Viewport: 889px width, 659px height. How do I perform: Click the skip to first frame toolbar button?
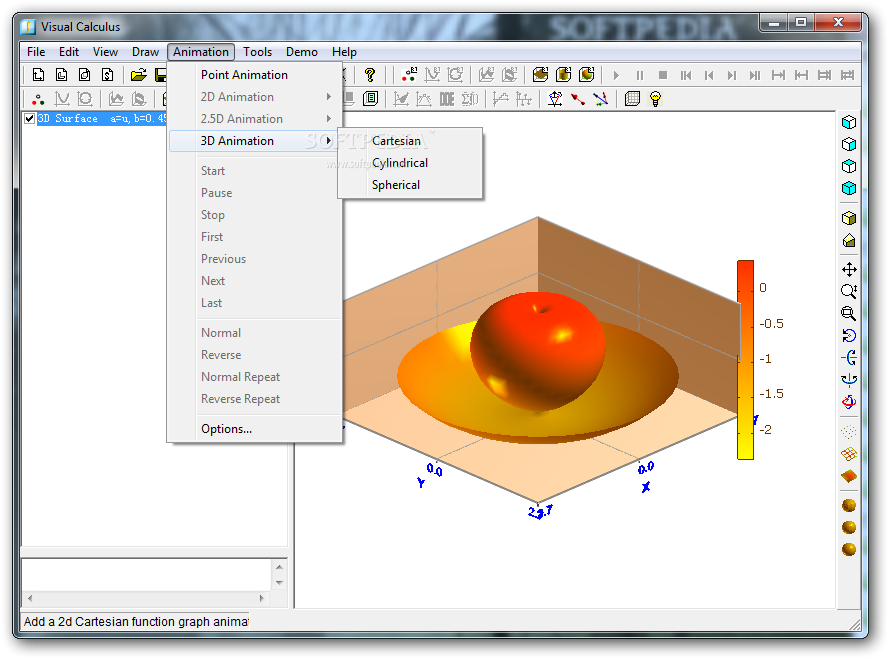686,75
